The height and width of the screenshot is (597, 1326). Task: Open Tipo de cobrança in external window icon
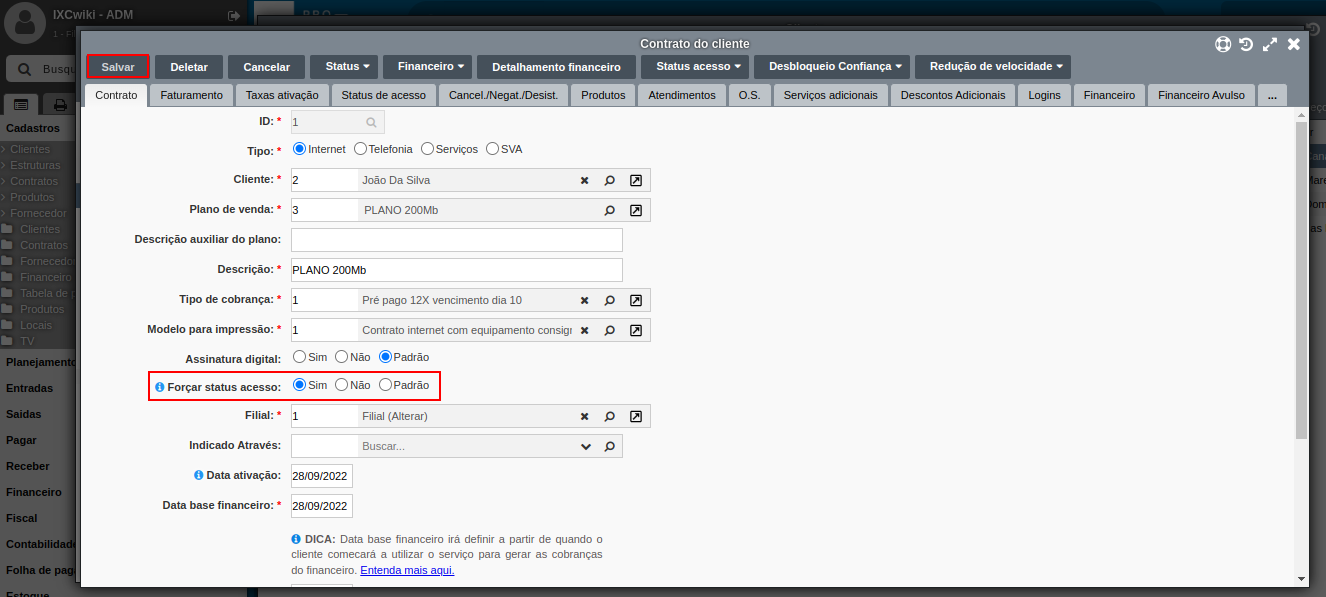635,299
